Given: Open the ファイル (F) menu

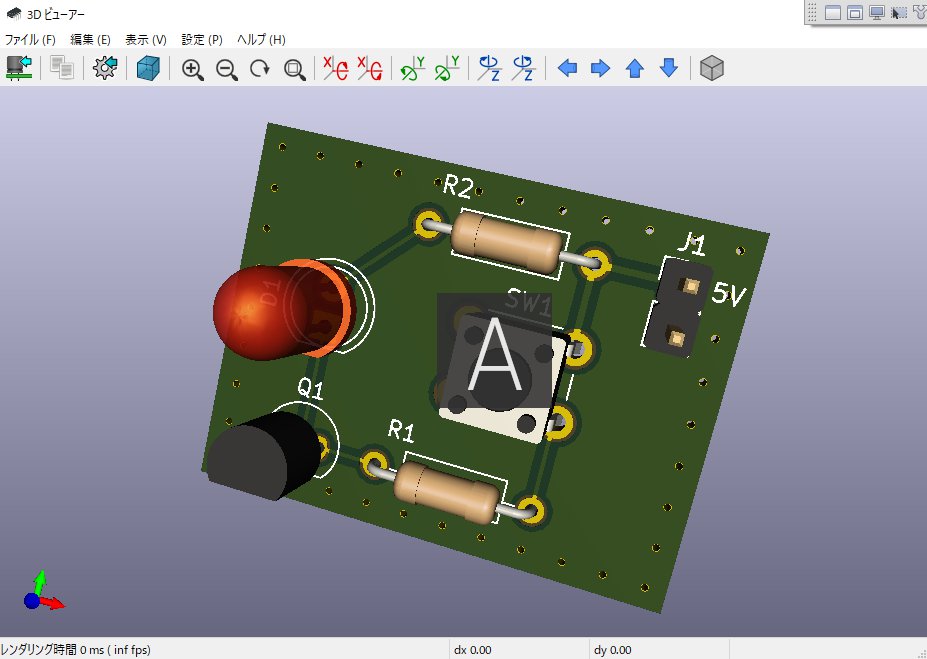Looking at the screenshot, I should coord(30,40).
